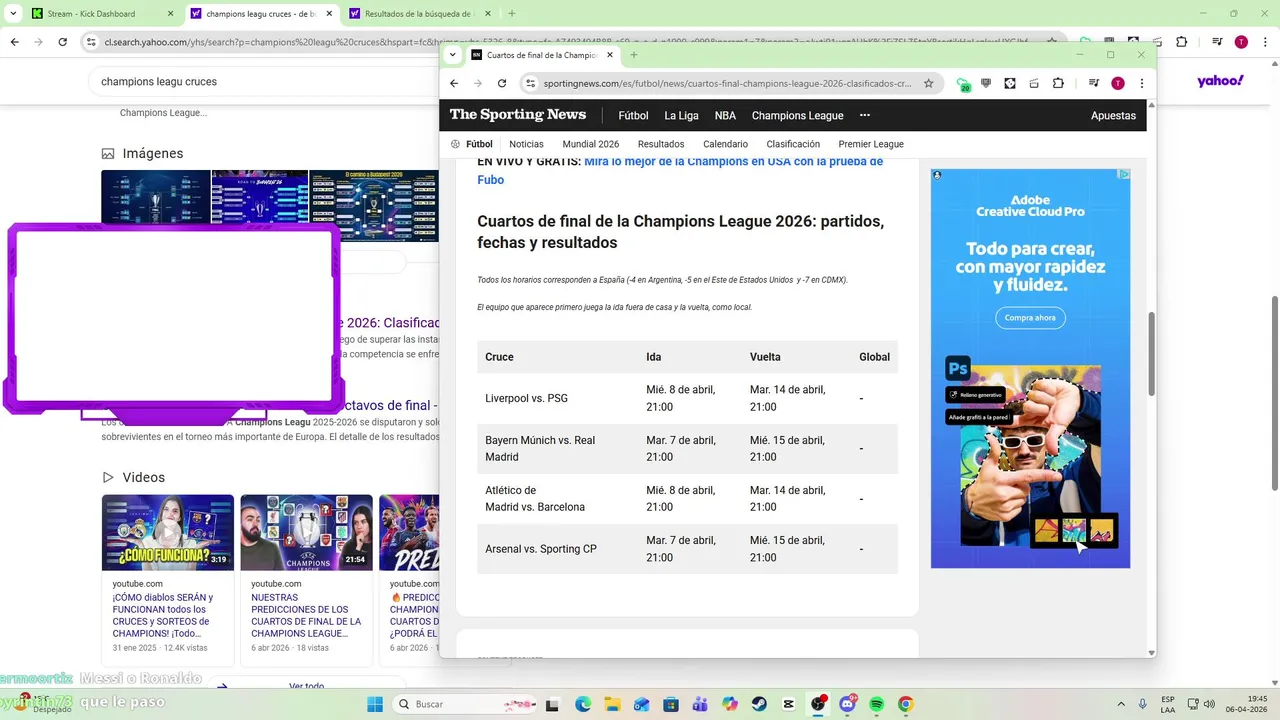The width and height of the screenshot is (1280, 720).
Task: Click the taskbar Buscar search box
Action: click(x=465, y=704)
